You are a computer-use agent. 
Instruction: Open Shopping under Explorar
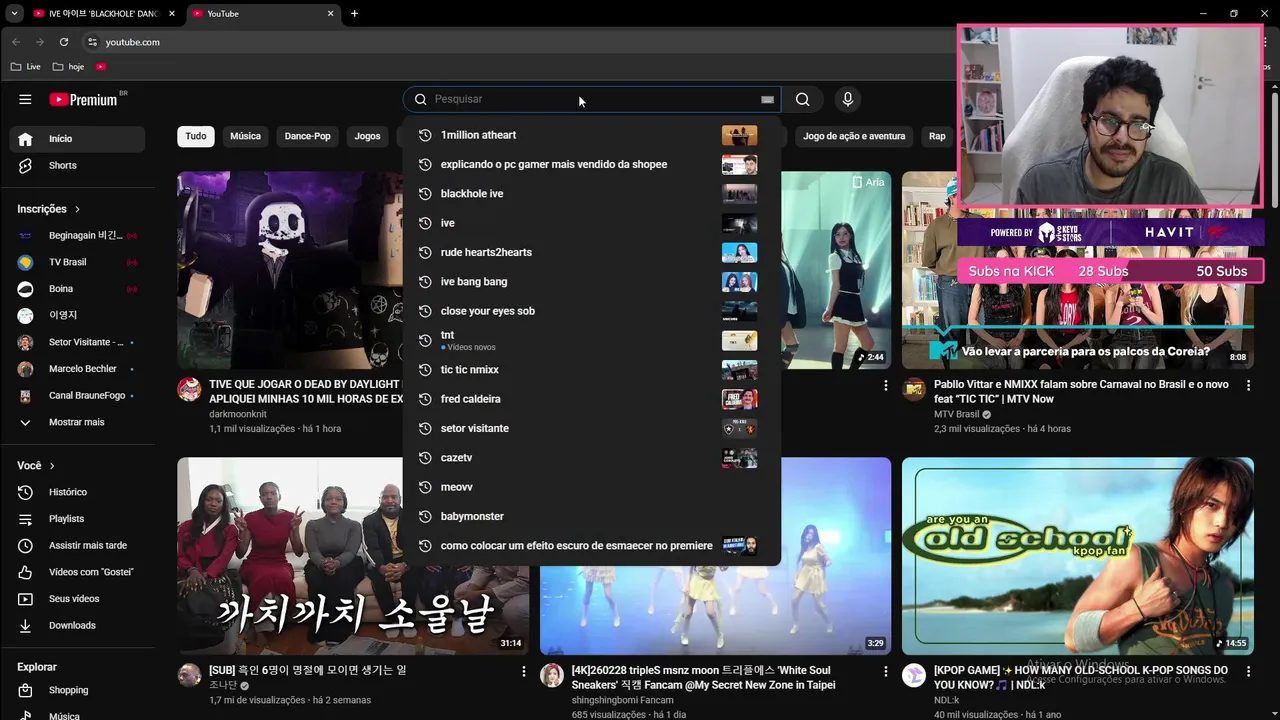coord(77,690)
